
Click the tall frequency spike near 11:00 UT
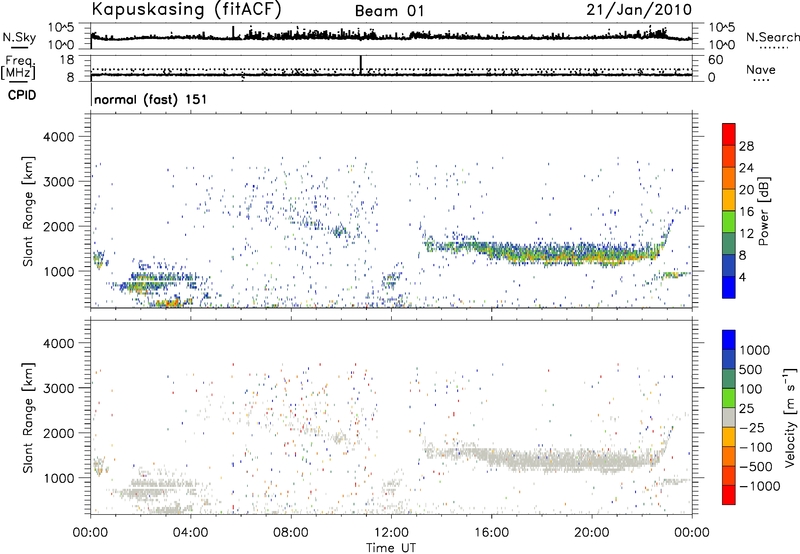click(x=361, y=65)
